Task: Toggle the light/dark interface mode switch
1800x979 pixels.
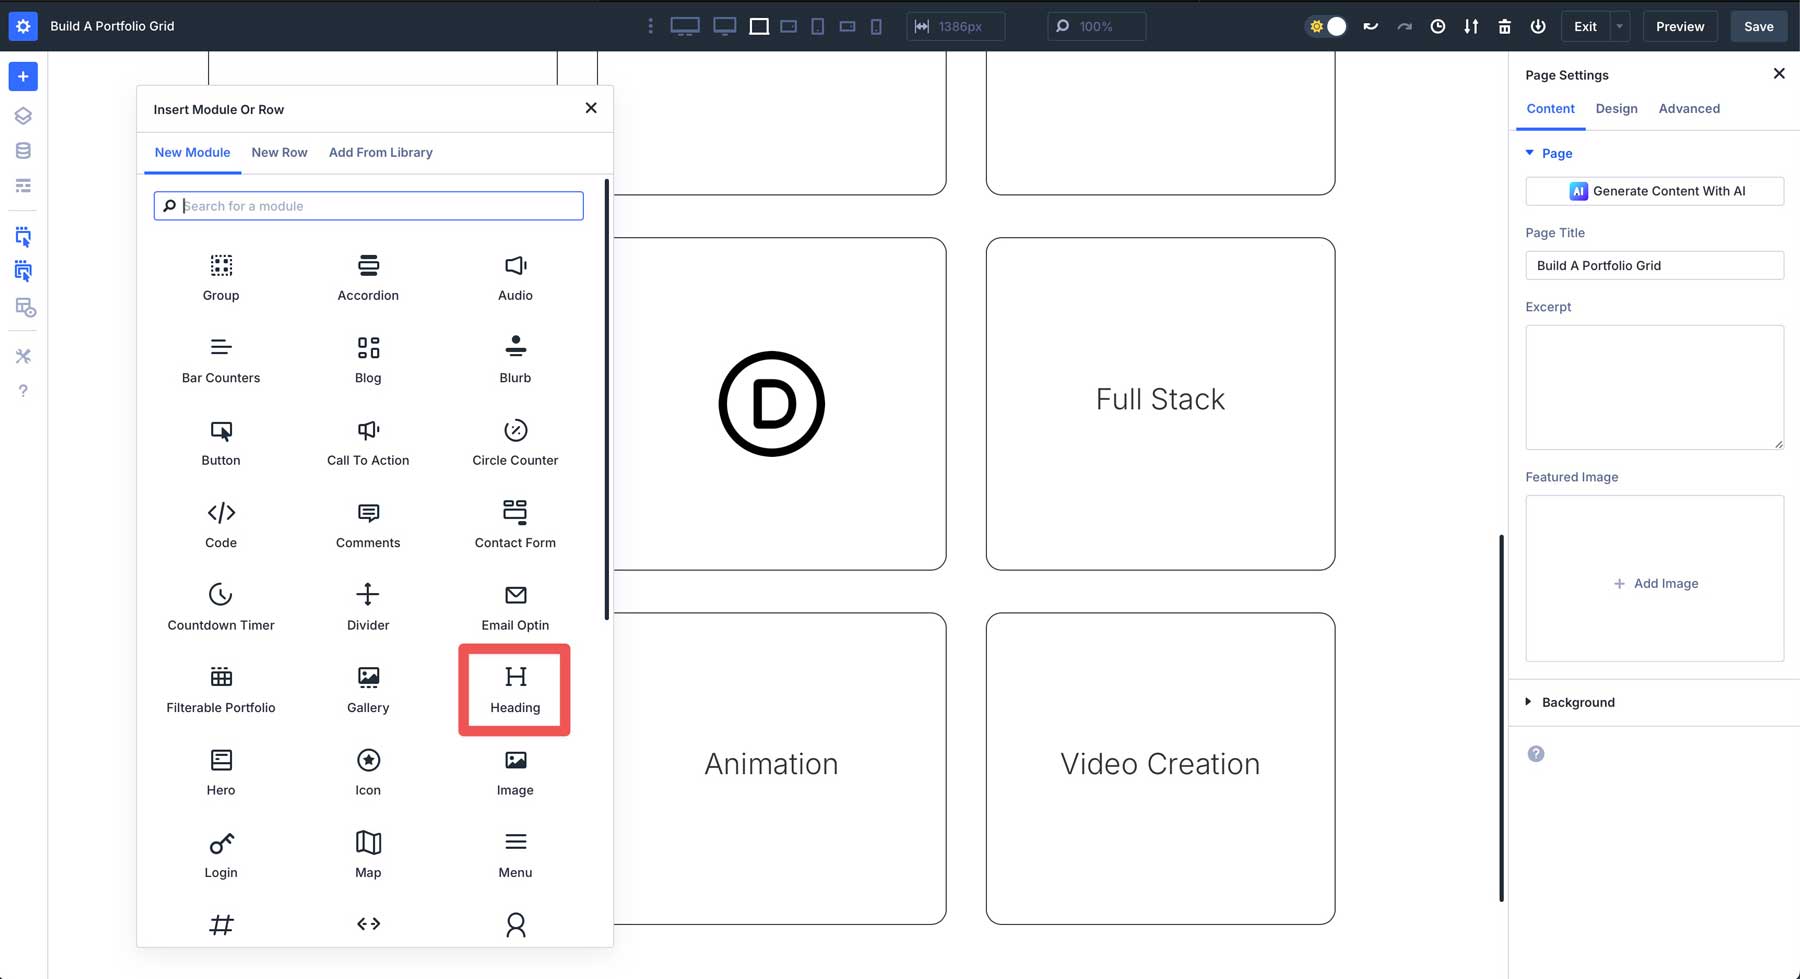Action: coord(1326,26)
